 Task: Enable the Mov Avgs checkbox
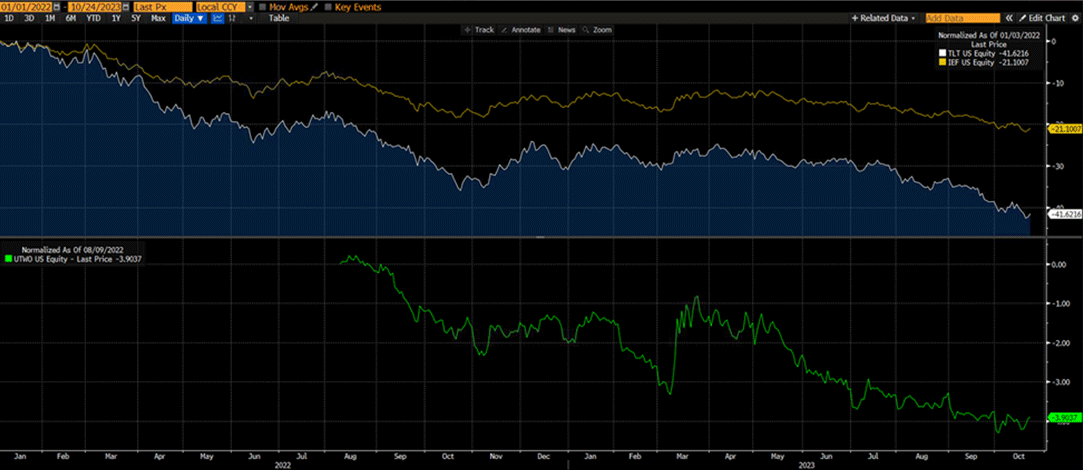click(262, 7)
